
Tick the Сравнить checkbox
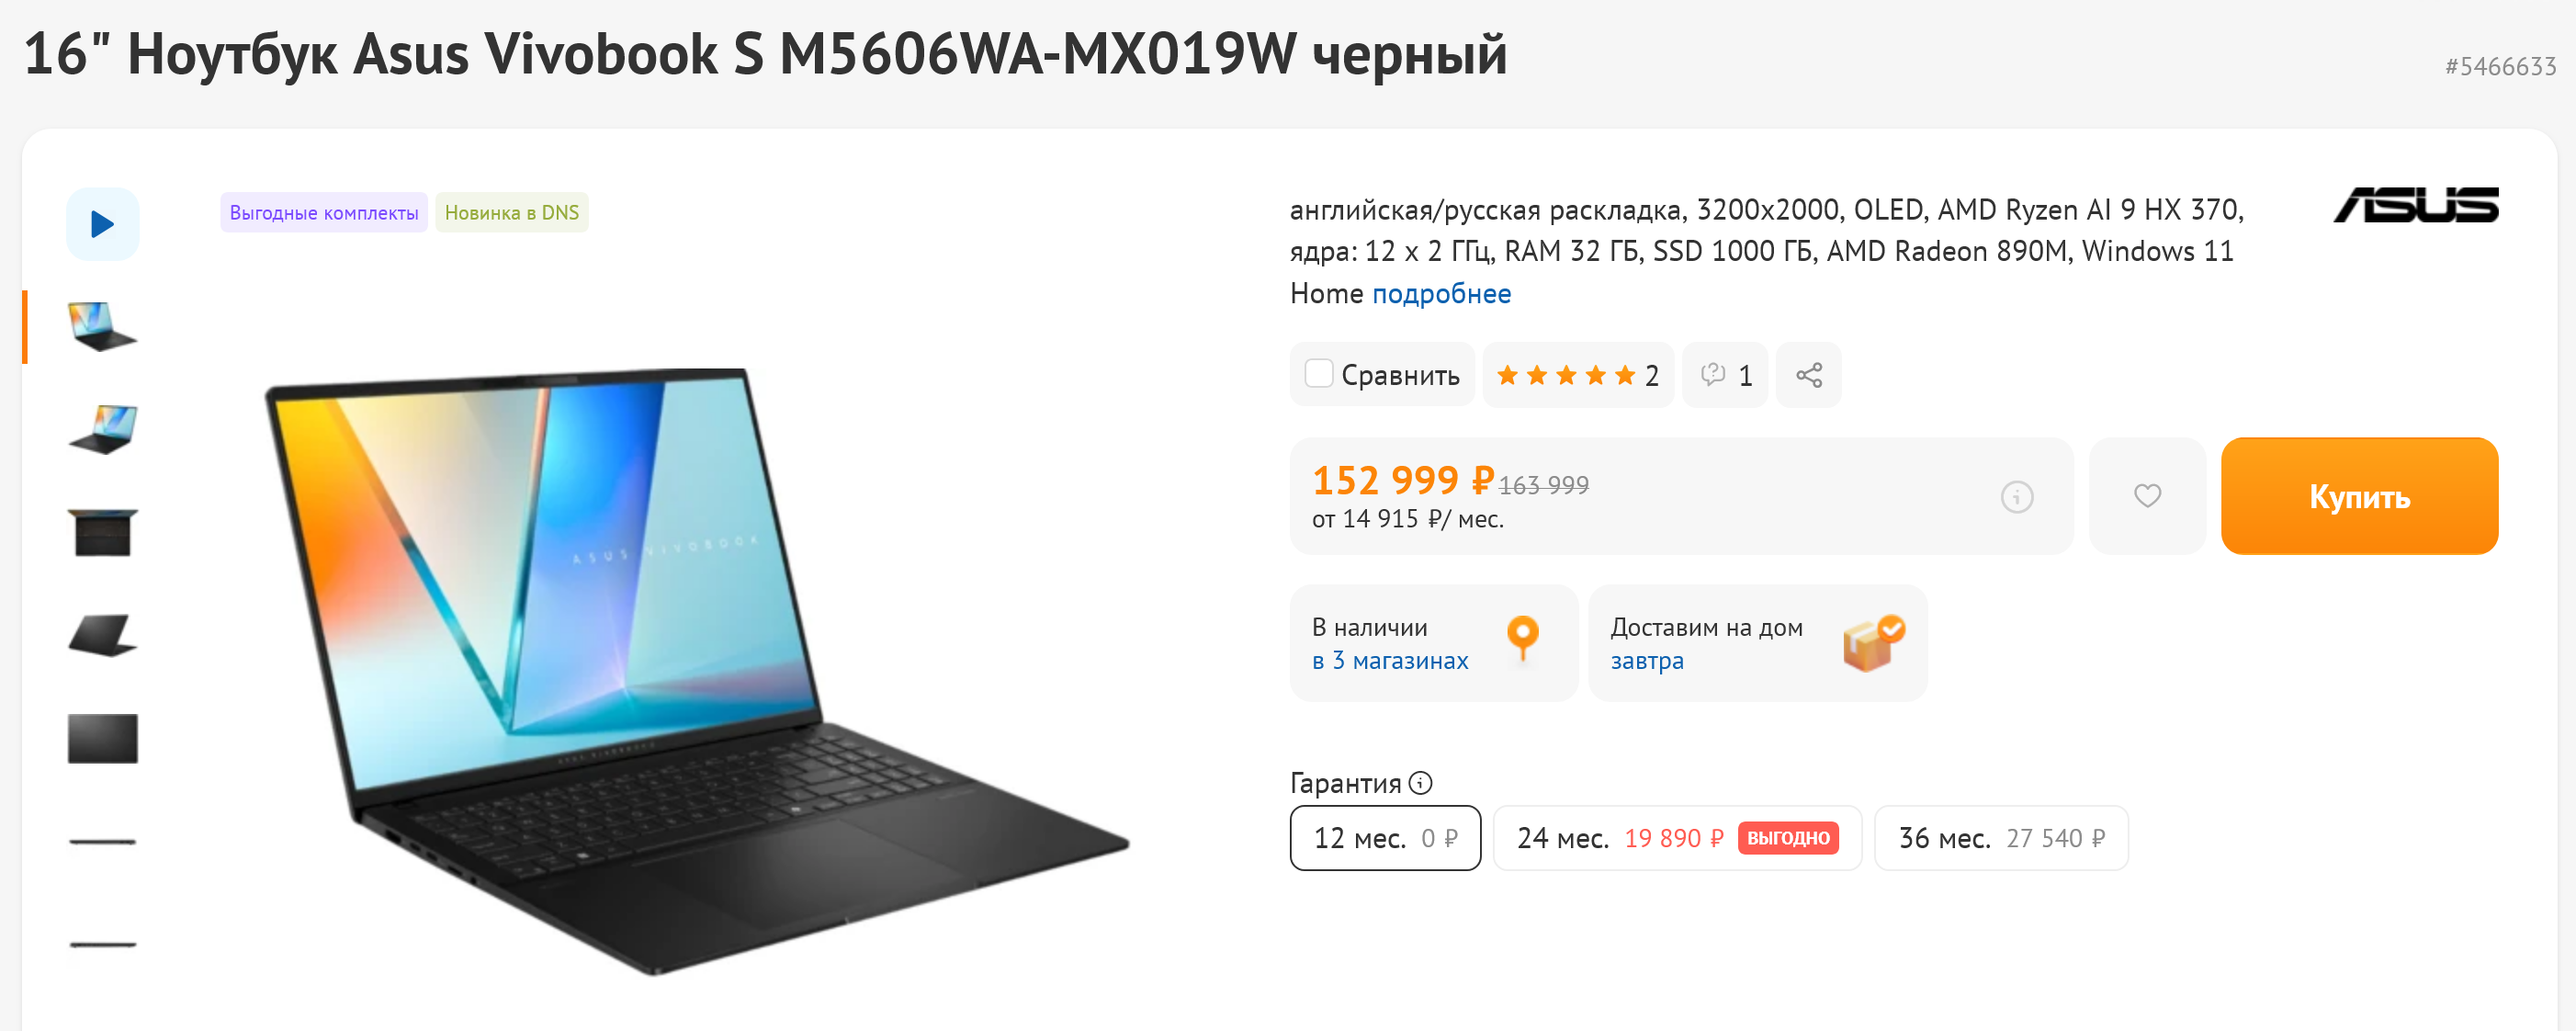tap(1318, 373)
